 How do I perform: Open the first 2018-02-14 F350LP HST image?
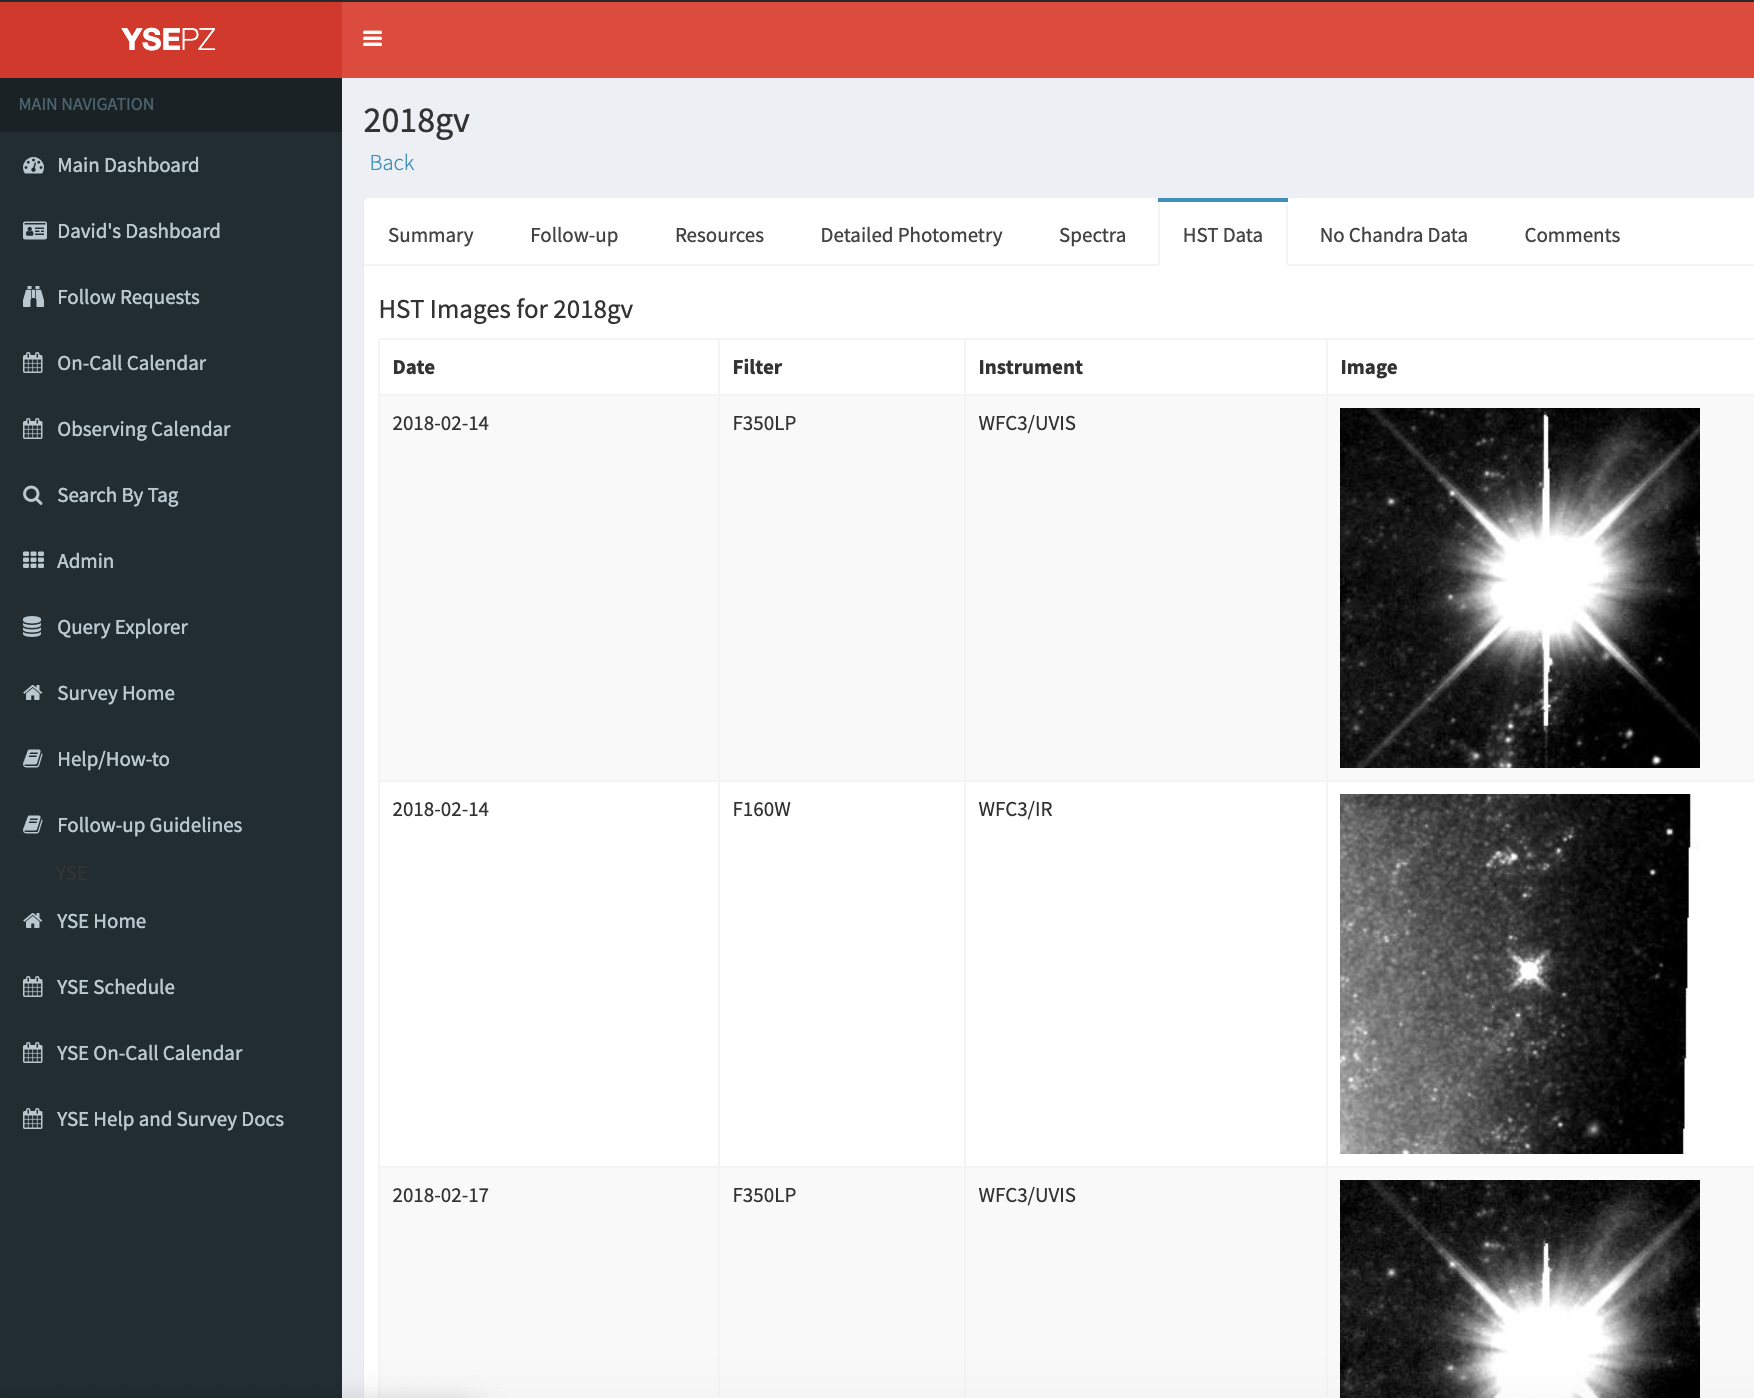tap(1520, 588)
